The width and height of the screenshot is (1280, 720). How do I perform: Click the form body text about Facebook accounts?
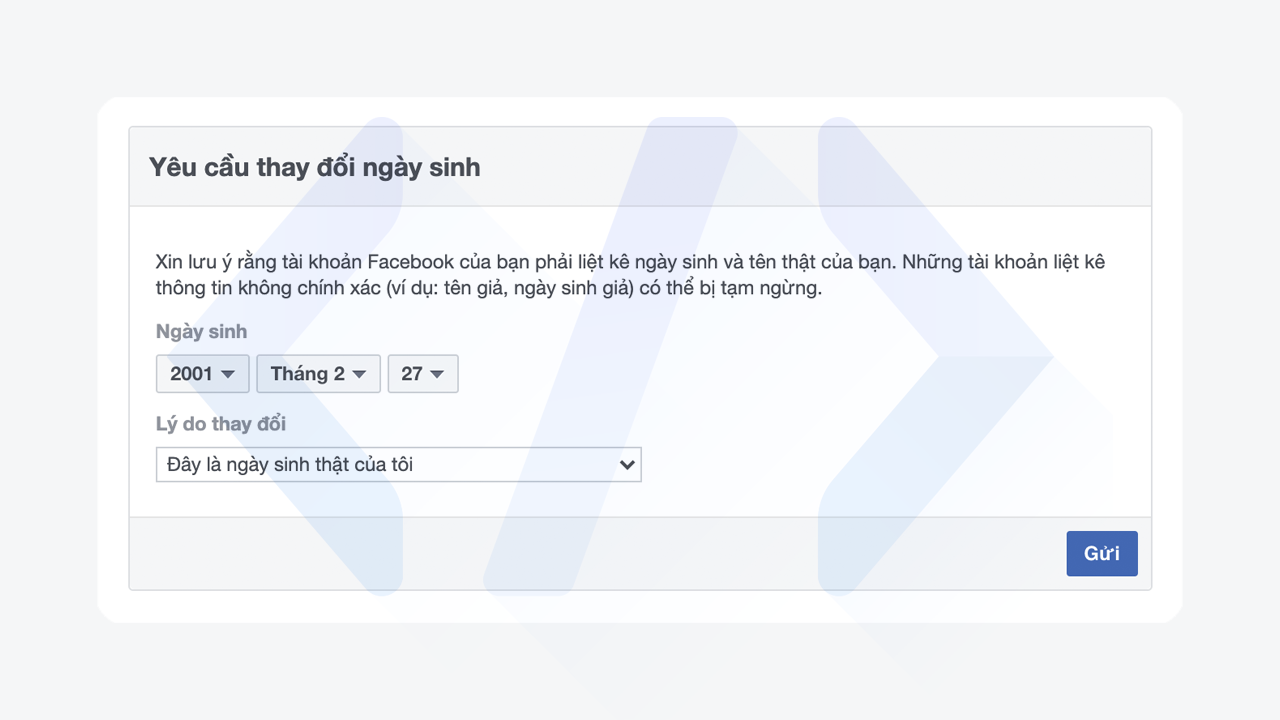point(630,275)
